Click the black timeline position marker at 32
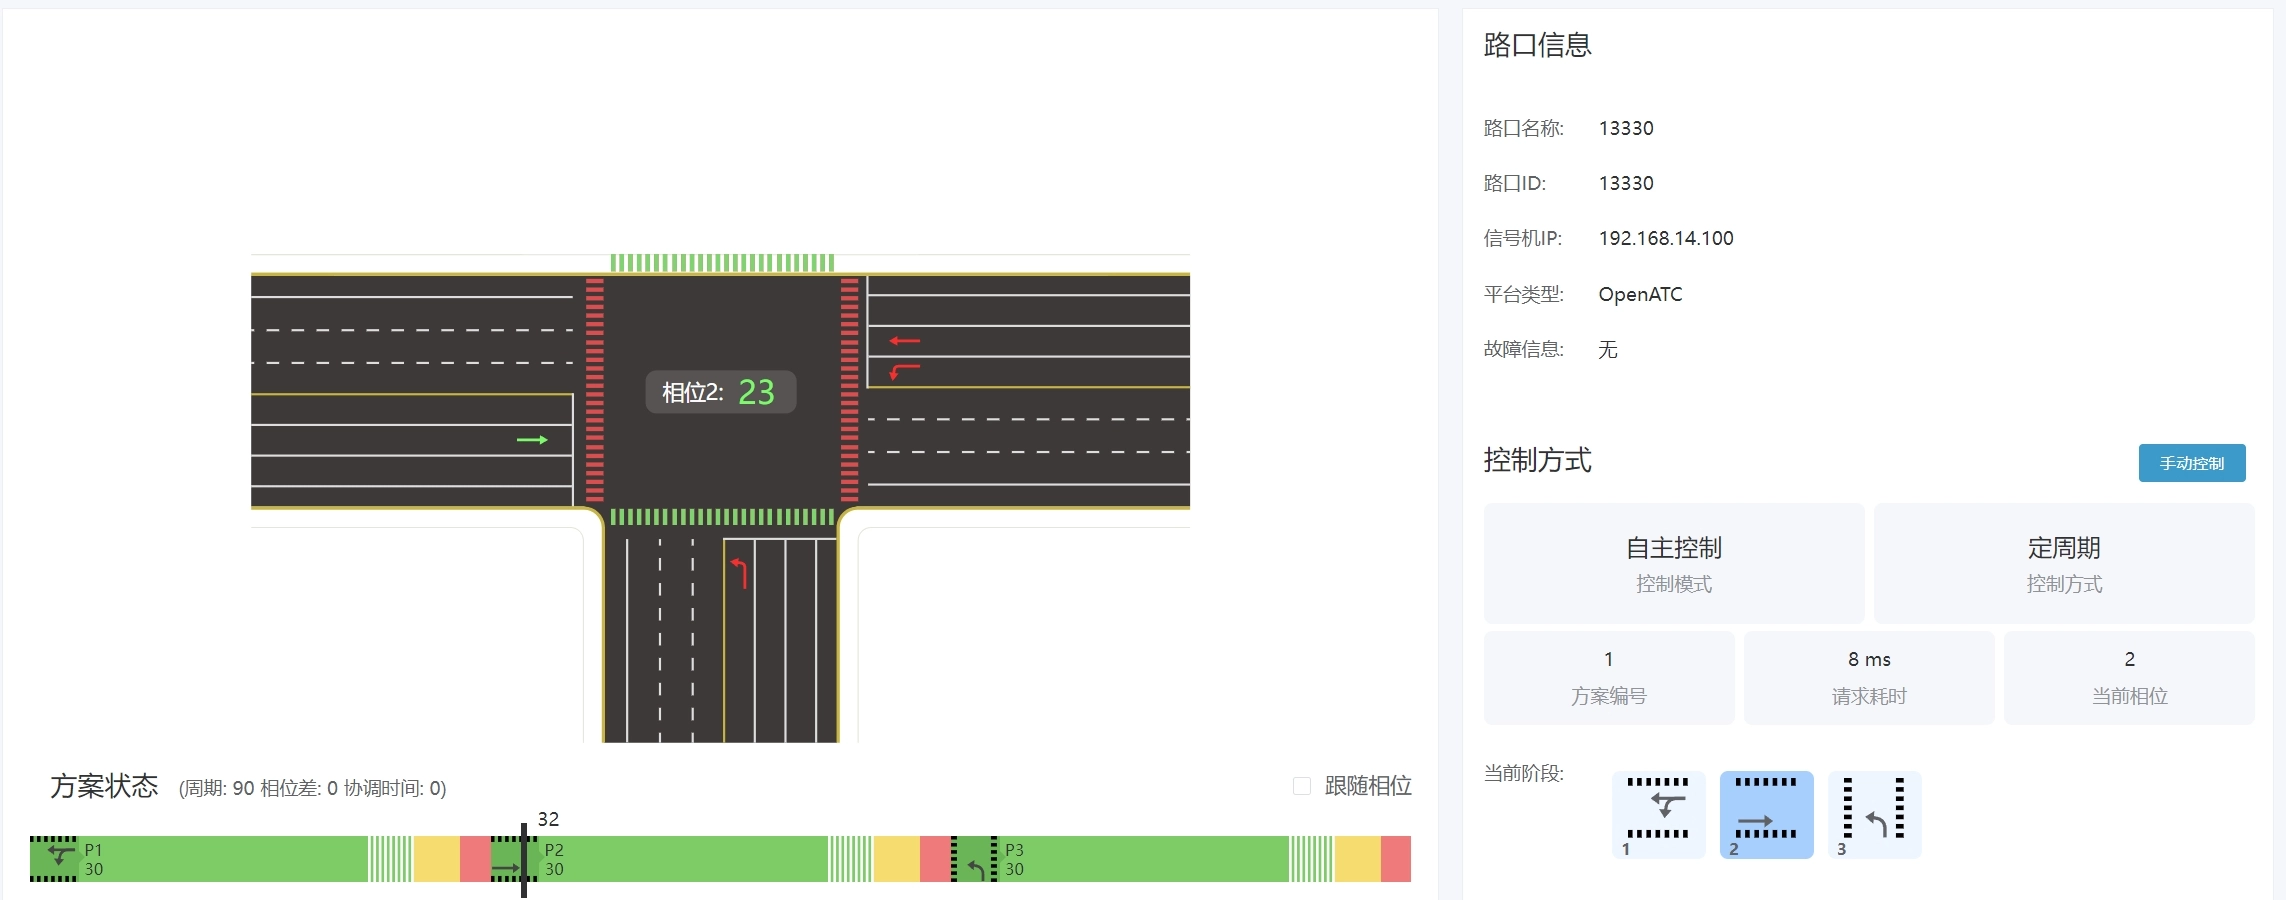2286x900 pixels. point(524,860)
